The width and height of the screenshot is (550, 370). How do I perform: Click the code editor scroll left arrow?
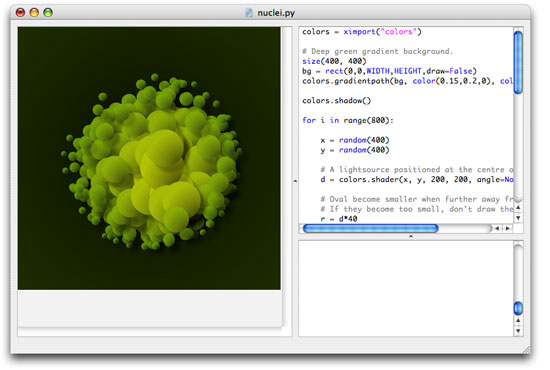(x=497, y=228)
